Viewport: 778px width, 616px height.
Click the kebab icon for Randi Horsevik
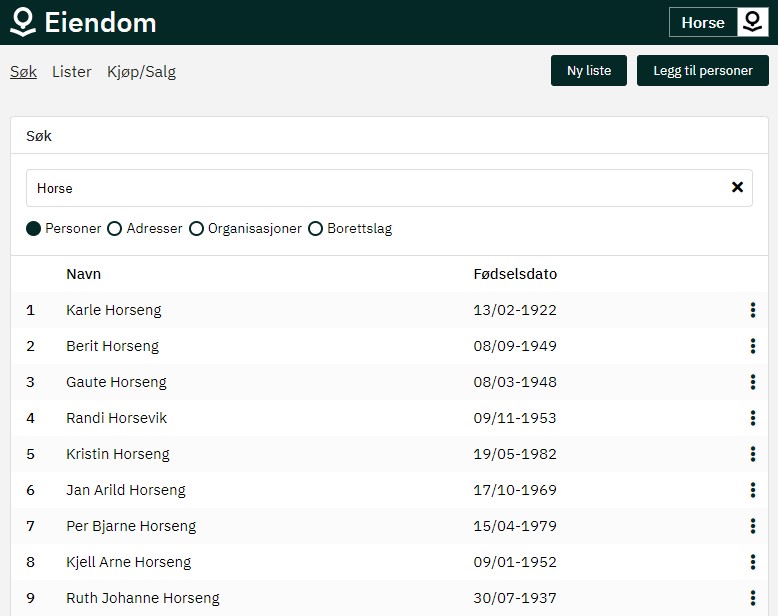tap(752, 418)
